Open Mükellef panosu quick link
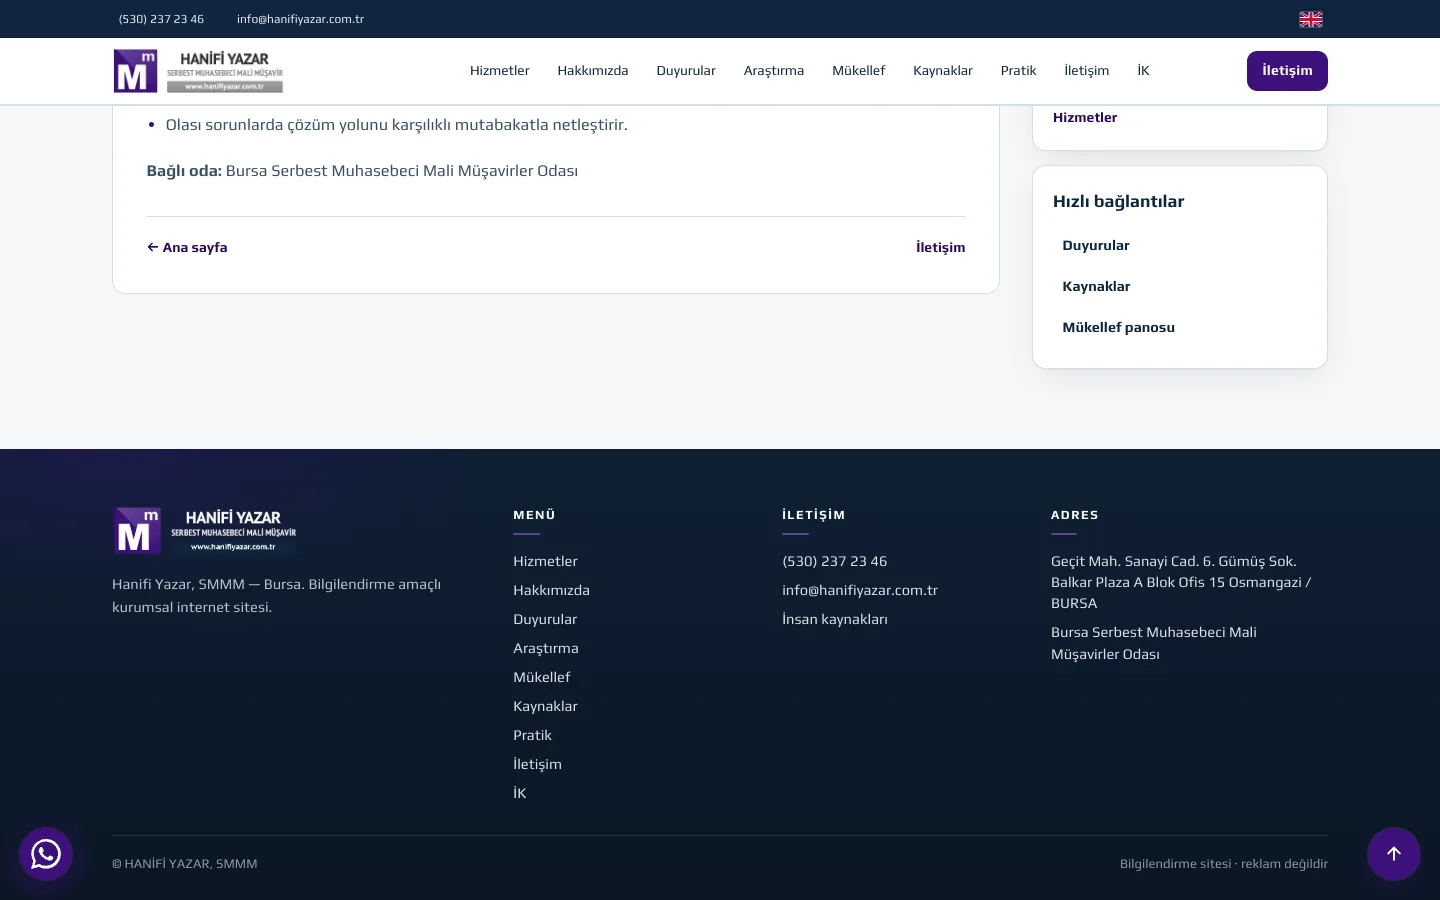The width and height of the screenshot is (1440, 900). coord(1118,327)
